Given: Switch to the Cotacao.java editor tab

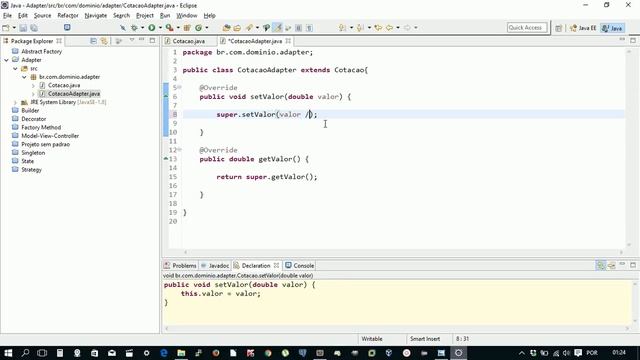Looking at the screenshot, I should pyautogui.click(x=189, y=41).
